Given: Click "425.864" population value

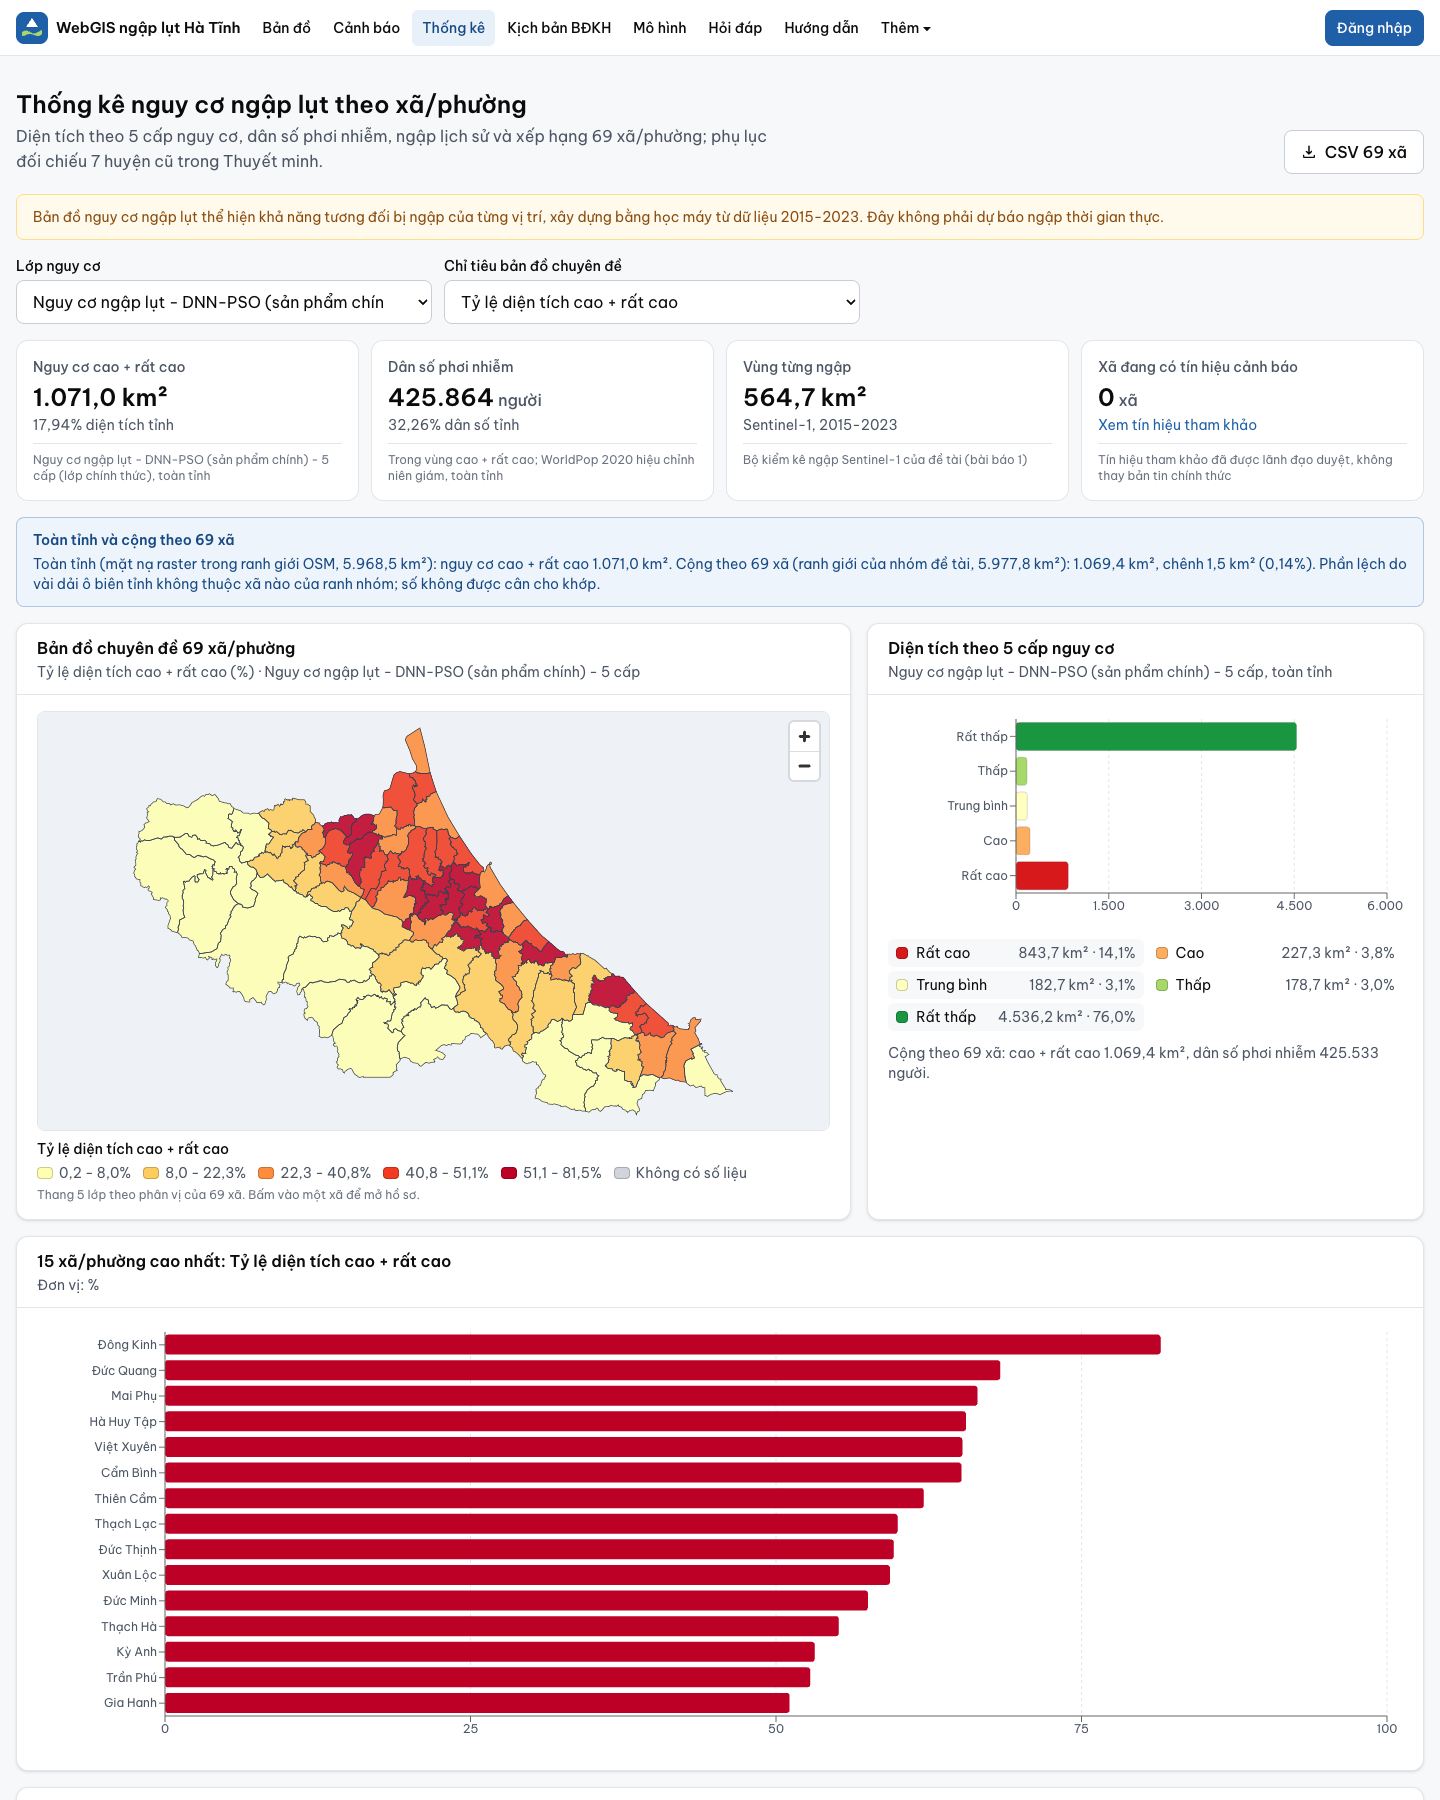Looking at the screenshot, I should tap(441, 397).
